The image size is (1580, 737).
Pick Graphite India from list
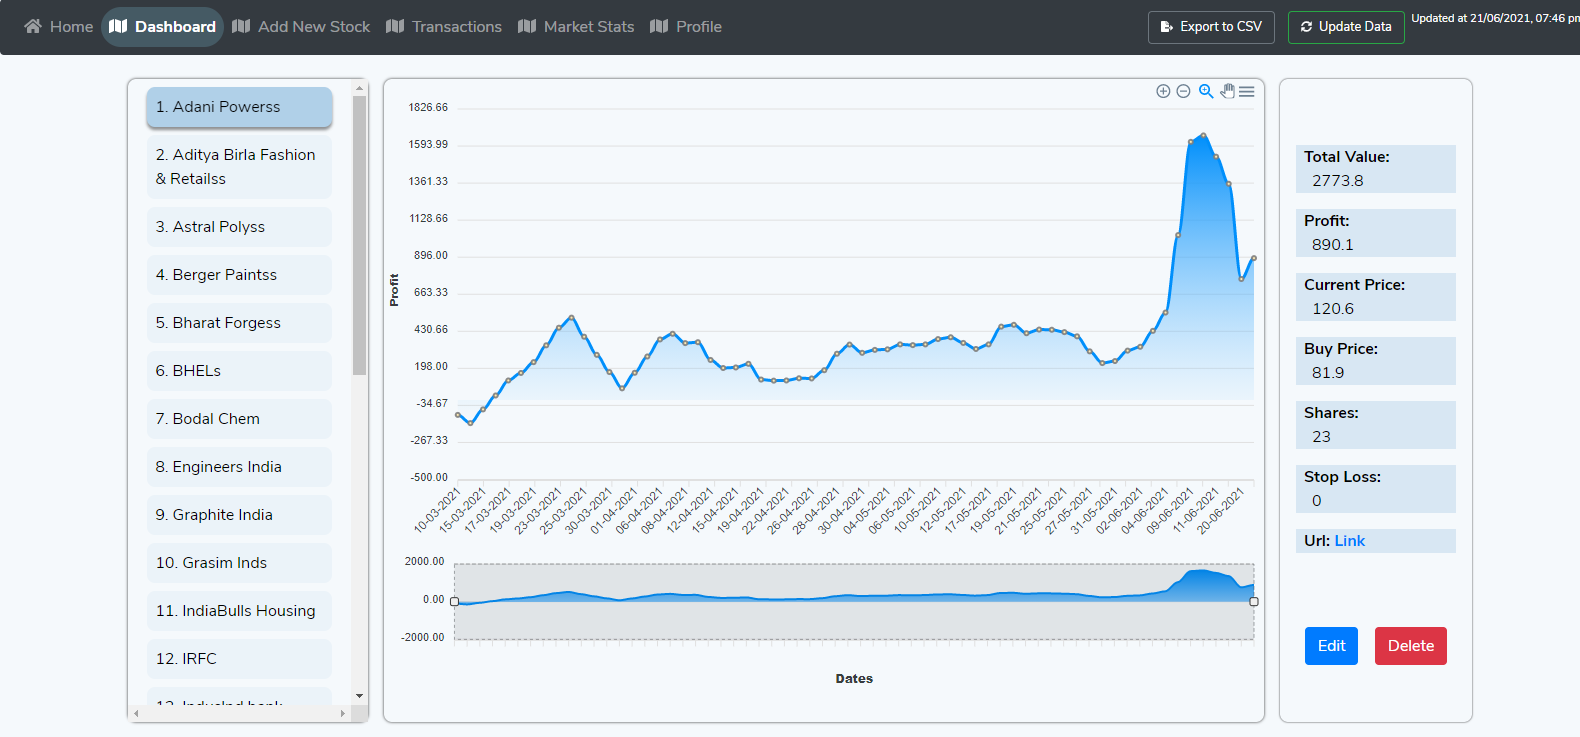(239, 515)
